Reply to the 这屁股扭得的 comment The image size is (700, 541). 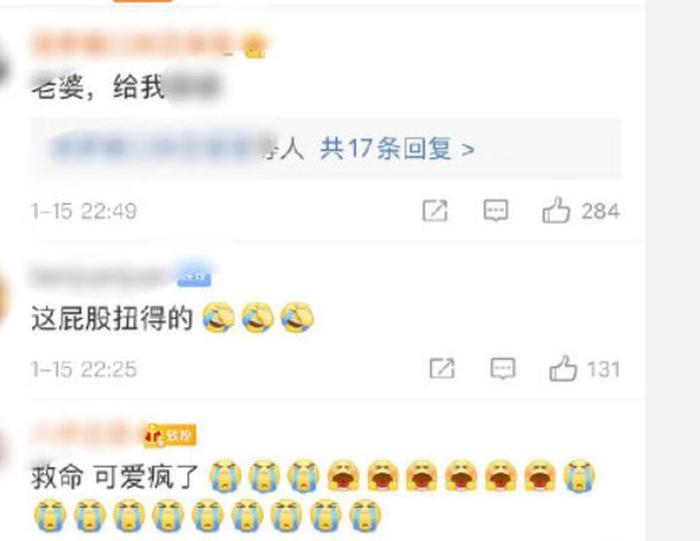[503, 368]
